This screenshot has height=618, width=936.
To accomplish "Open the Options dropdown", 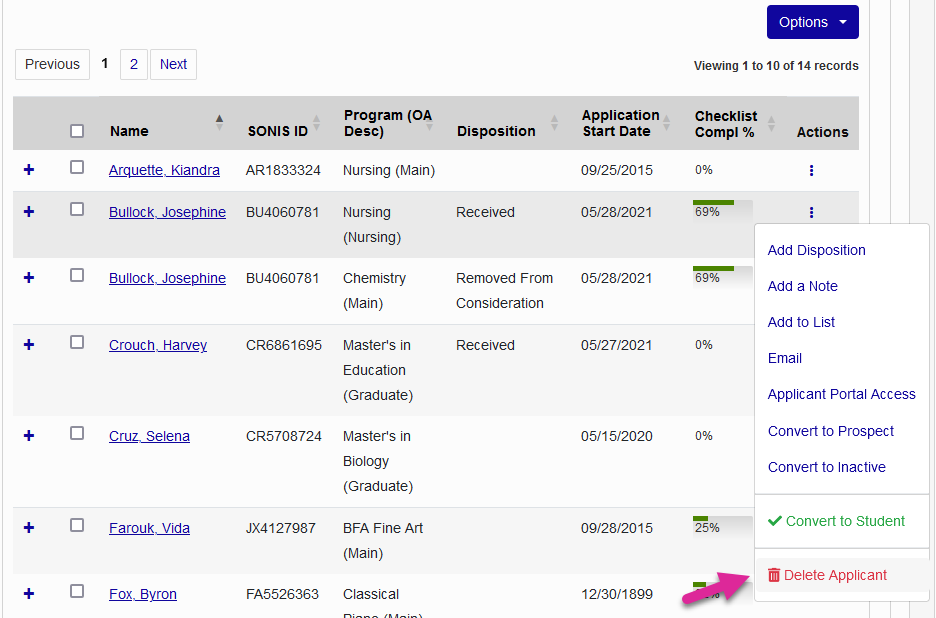I will click(x=812, y=21).
